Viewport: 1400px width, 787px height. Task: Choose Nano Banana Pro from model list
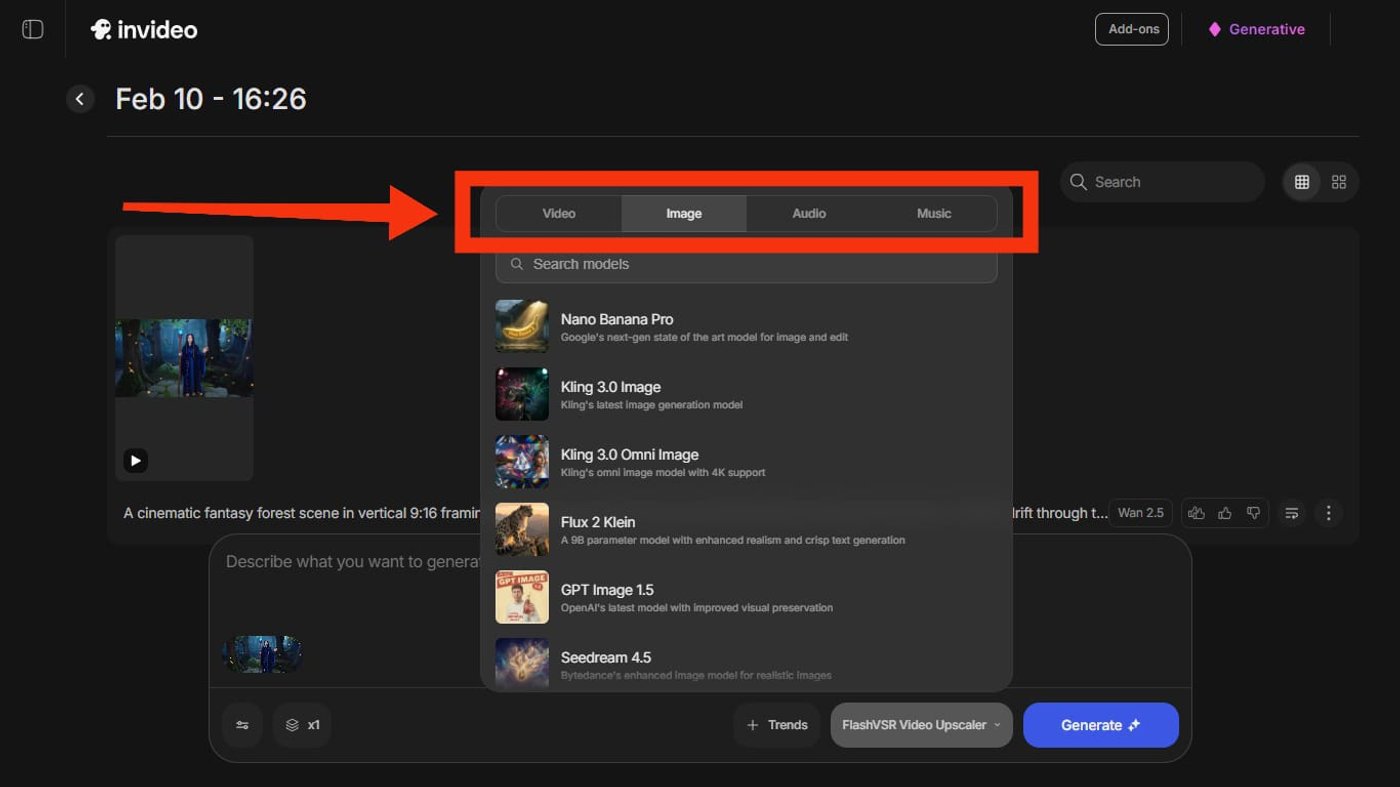pos(617,326)
